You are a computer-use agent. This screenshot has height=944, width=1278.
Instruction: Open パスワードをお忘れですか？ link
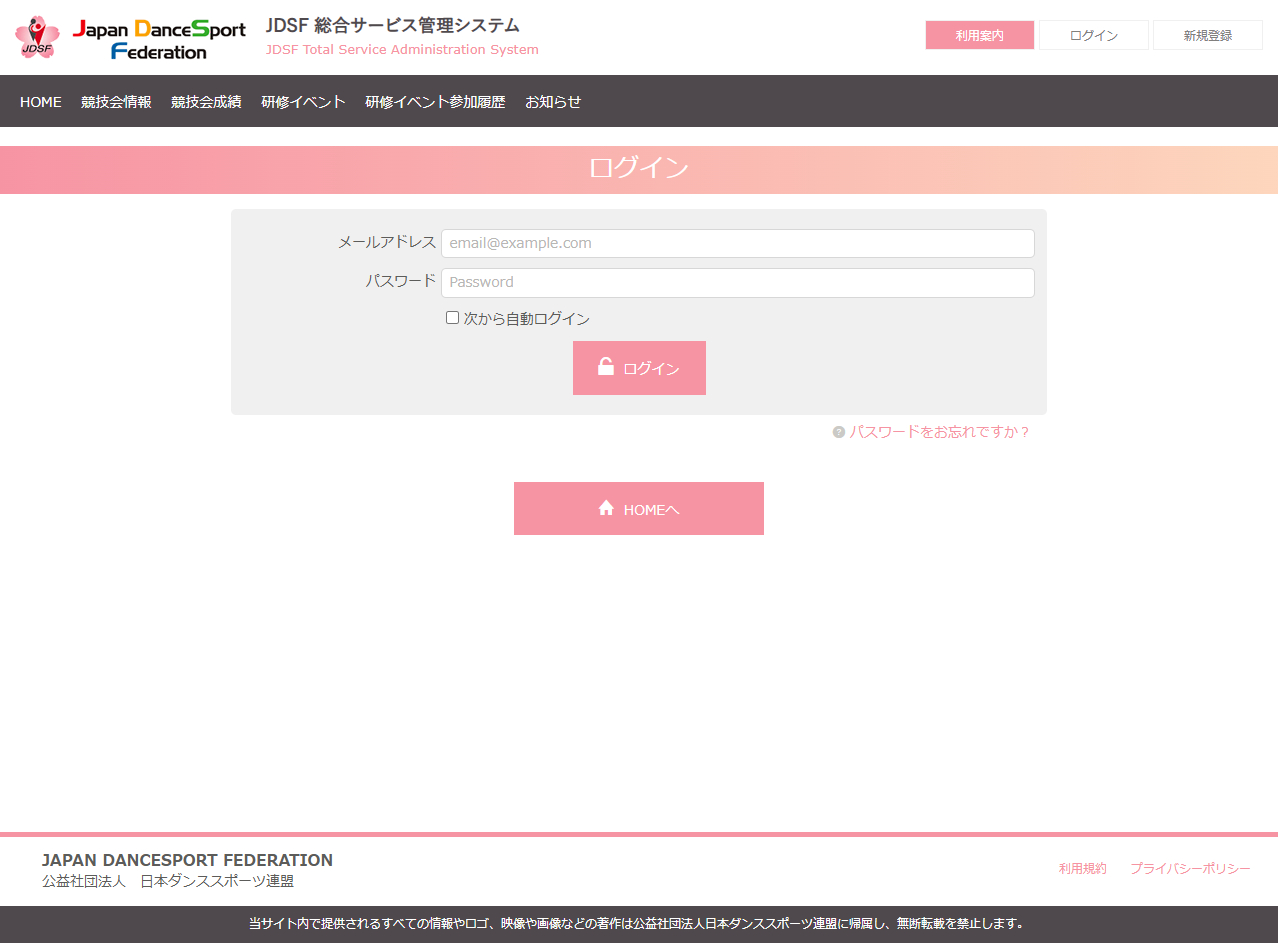coord(940,432)
